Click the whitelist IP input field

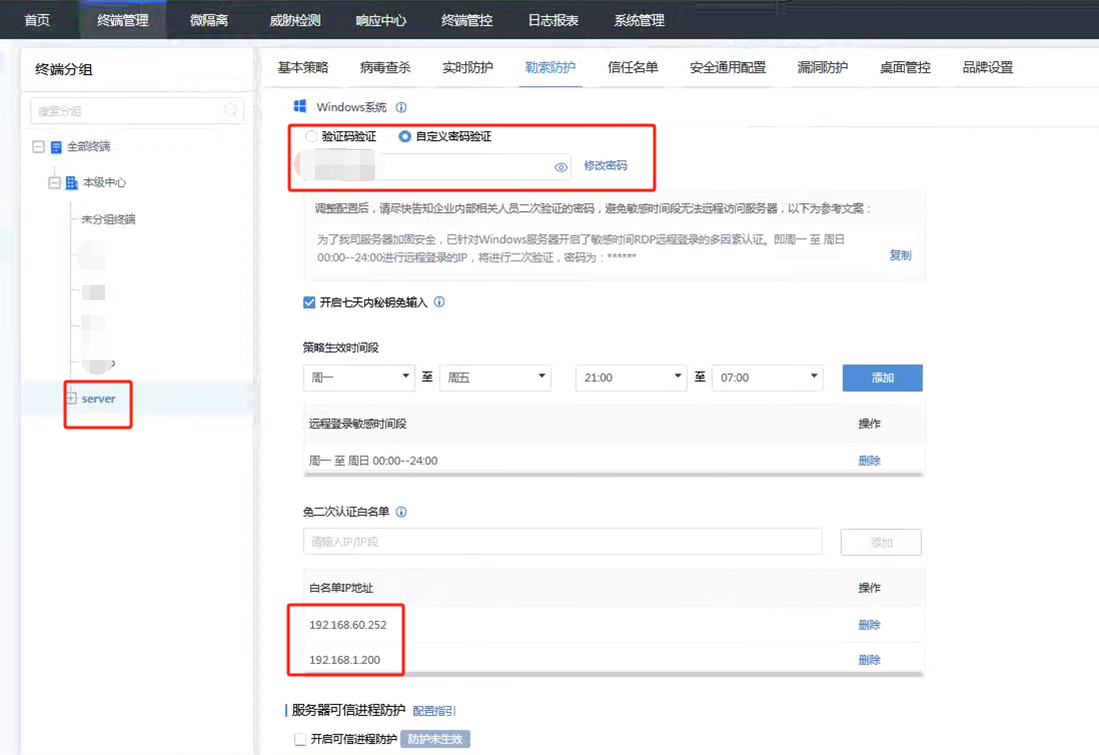(562, 542)
